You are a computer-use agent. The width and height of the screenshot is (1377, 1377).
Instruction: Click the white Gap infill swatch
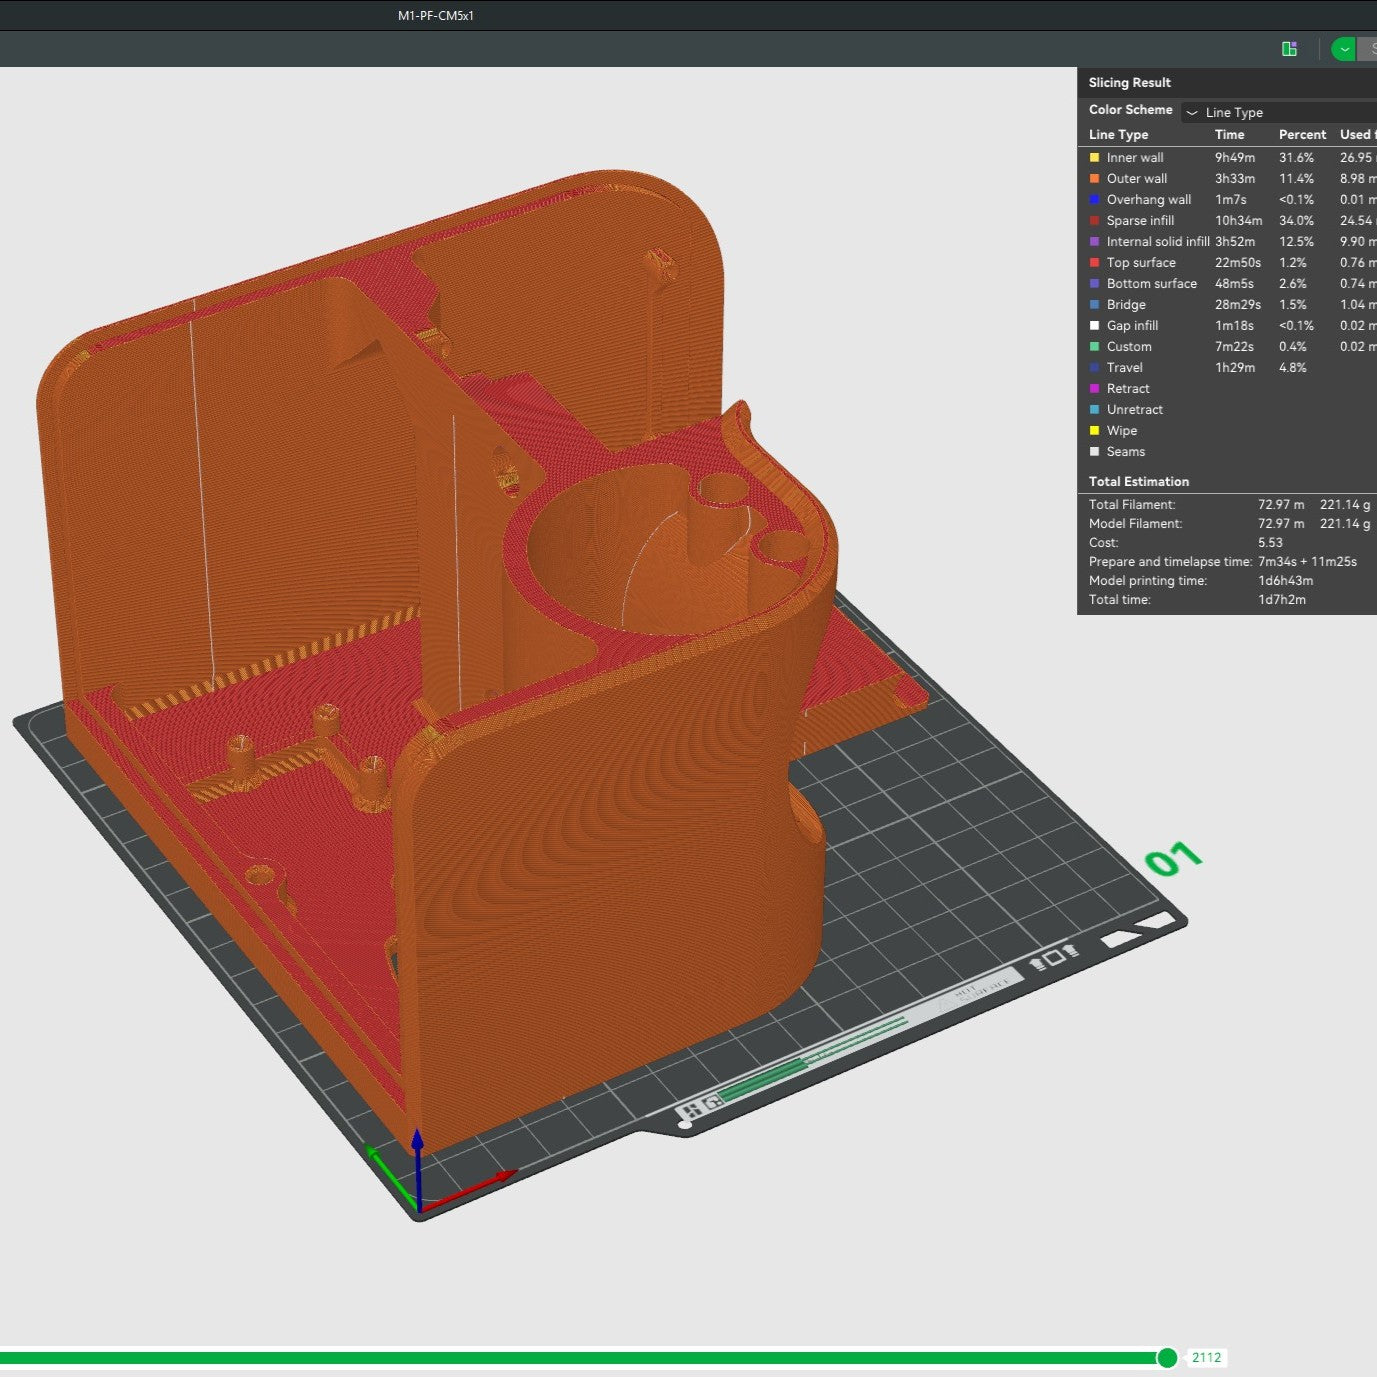coord(1094,326)
